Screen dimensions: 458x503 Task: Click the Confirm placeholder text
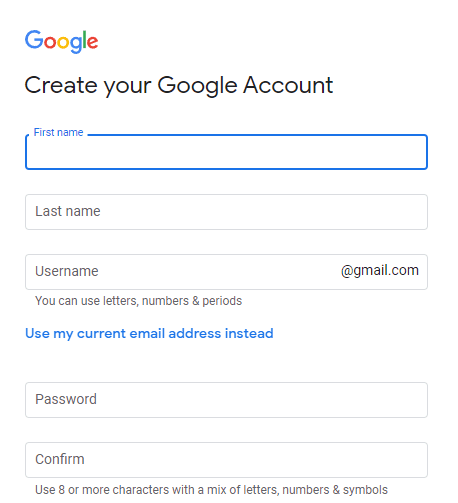[x=60, y=459]
